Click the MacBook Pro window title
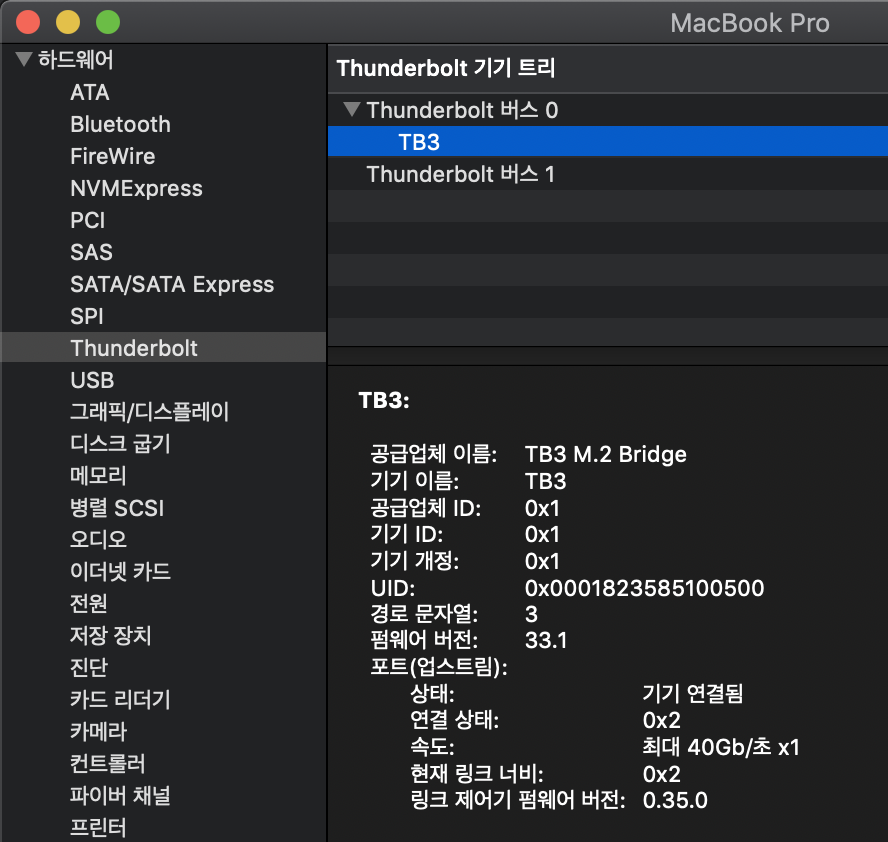The height and width of the screenshot is (842, 888). (750, 23)
